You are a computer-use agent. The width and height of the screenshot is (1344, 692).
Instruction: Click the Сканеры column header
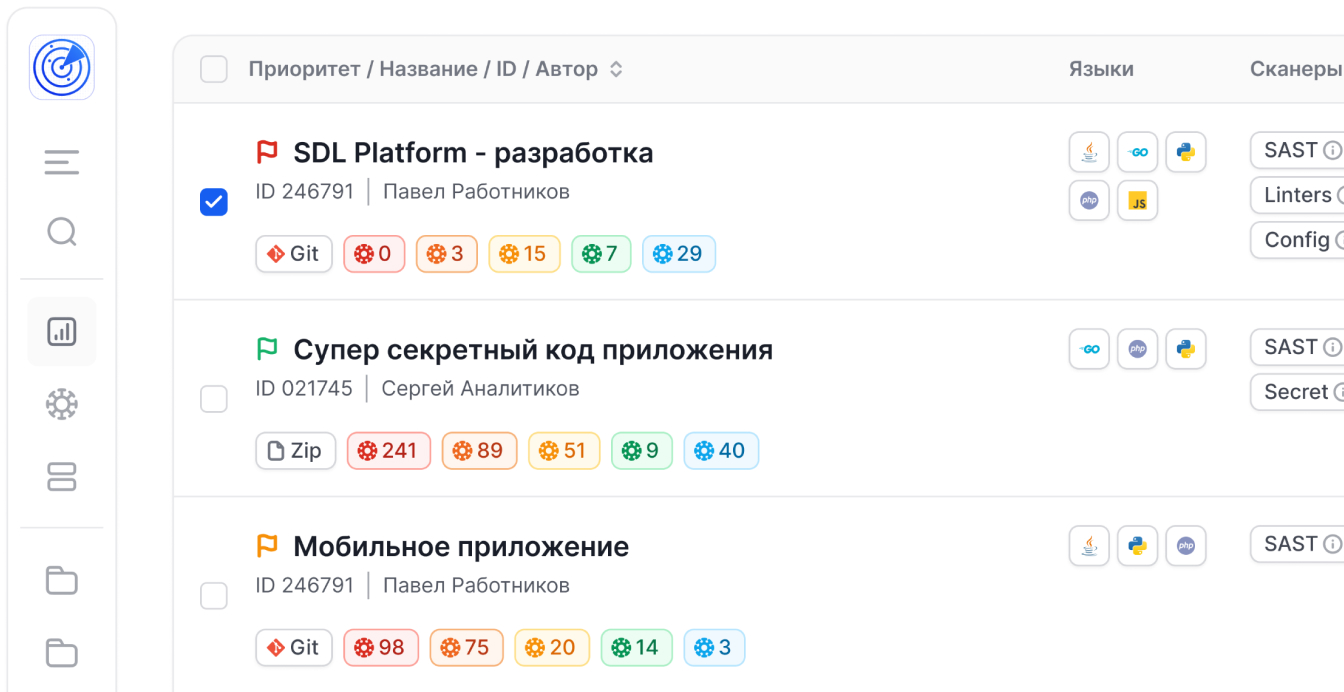click(1295, 69)
